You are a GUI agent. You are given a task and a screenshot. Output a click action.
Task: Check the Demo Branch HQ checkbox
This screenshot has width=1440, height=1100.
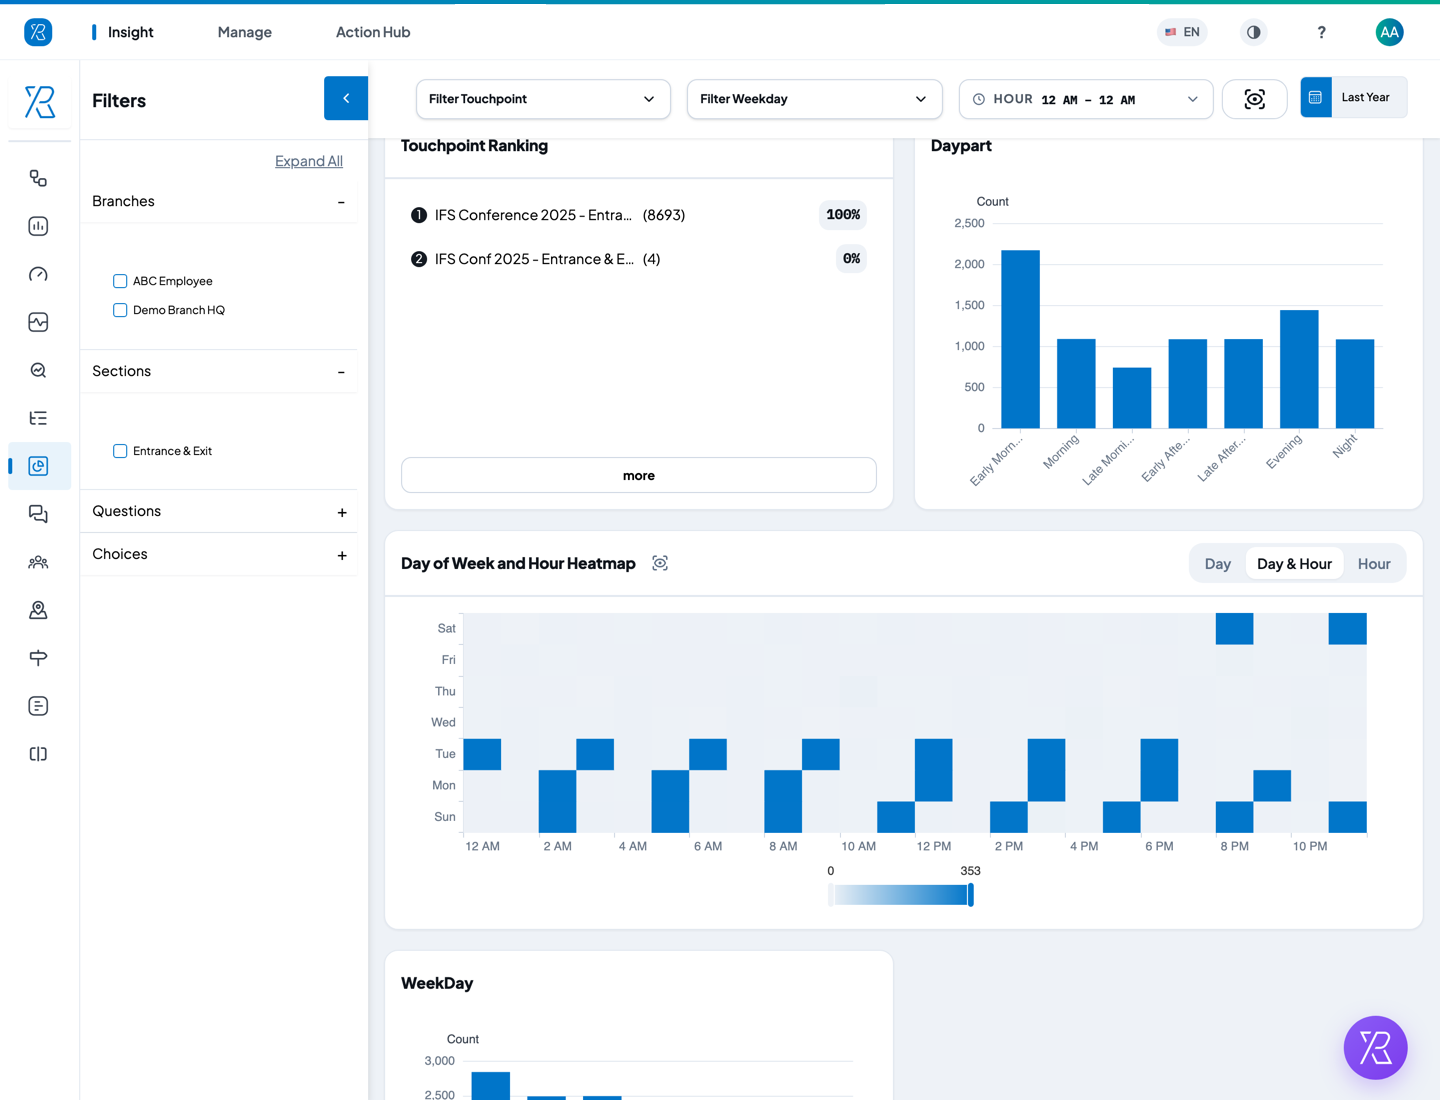click(x=120, y=310)
